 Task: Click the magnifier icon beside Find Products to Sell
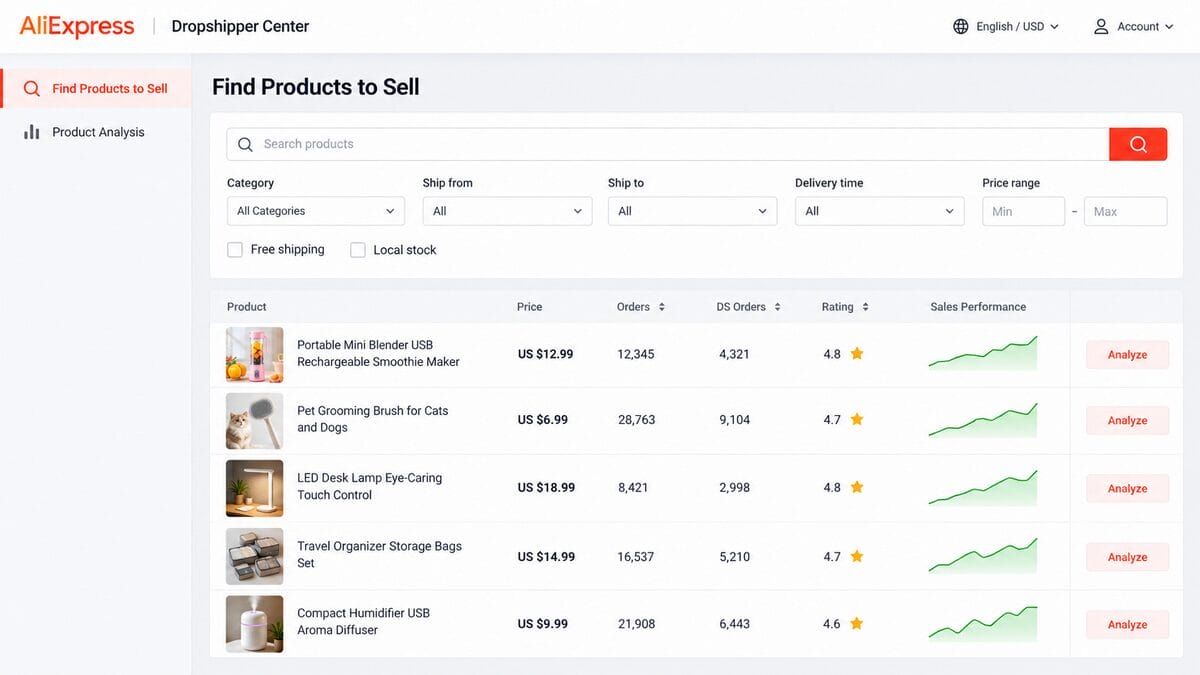(x=32, y=88)
